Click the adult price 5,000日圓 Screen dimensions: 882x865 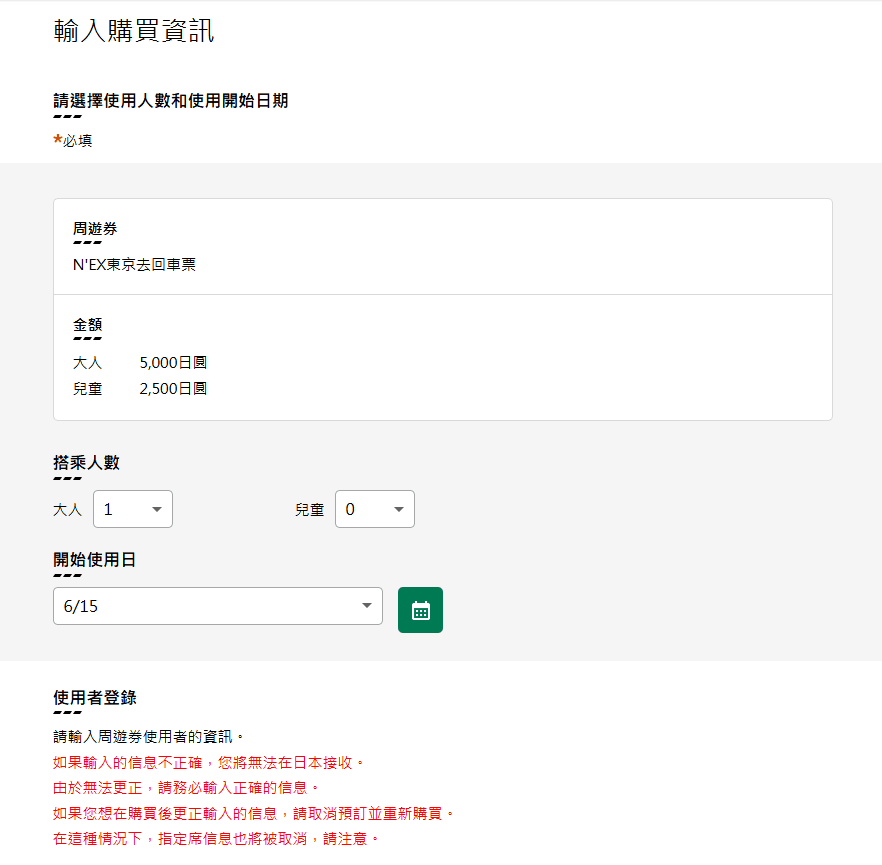pyautogui.click(x=173, y=363)
